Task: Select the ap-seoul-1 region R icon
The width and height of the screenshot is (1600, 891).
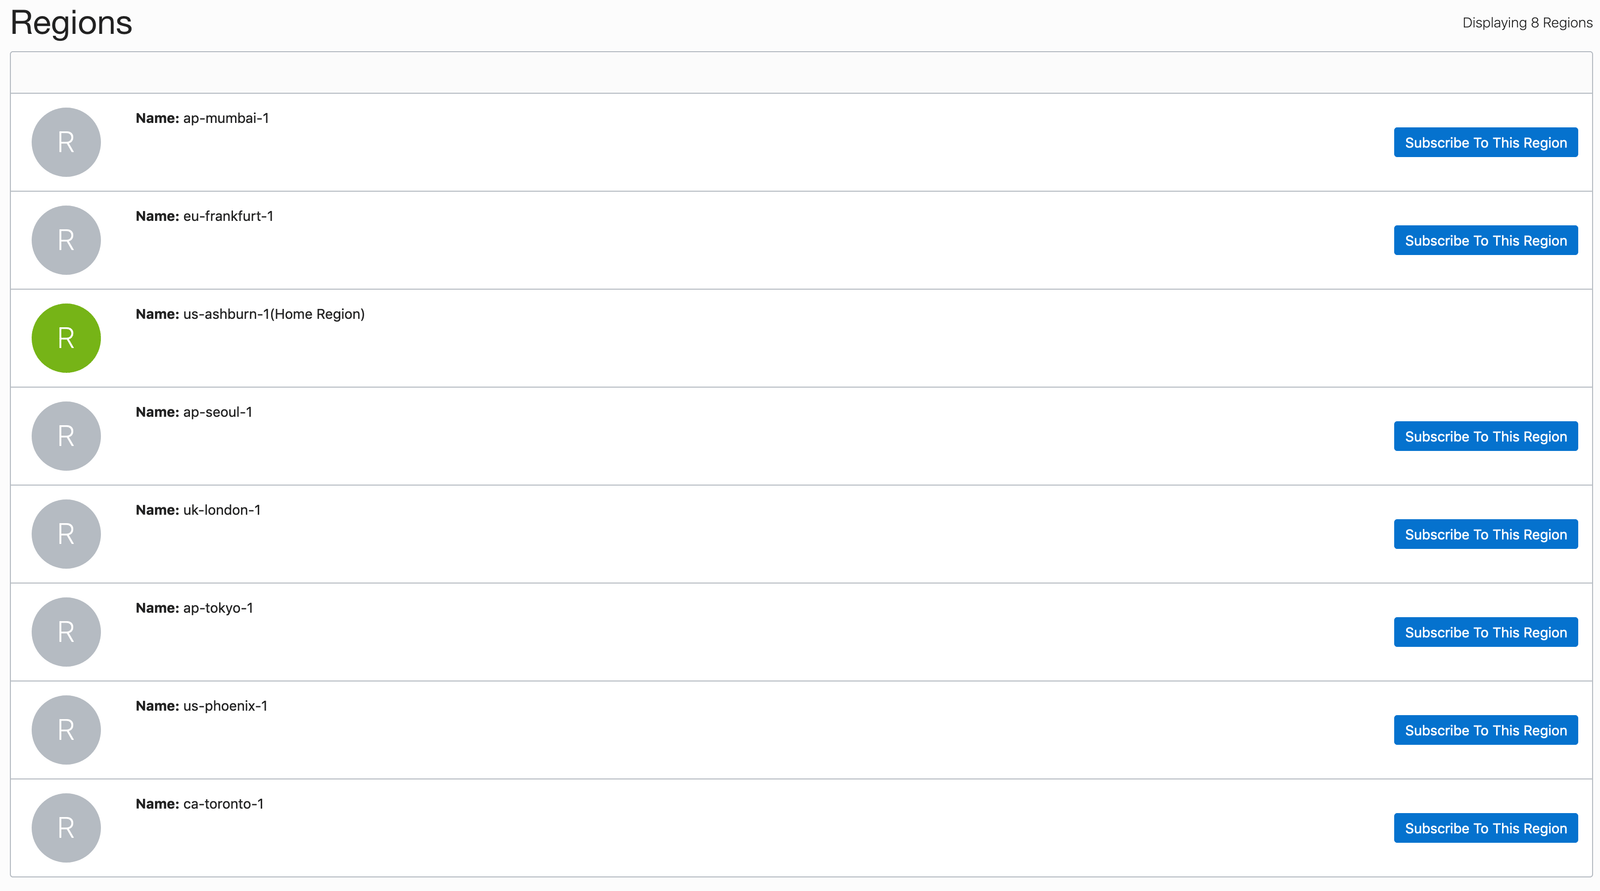Action: (x=66, y=436)
